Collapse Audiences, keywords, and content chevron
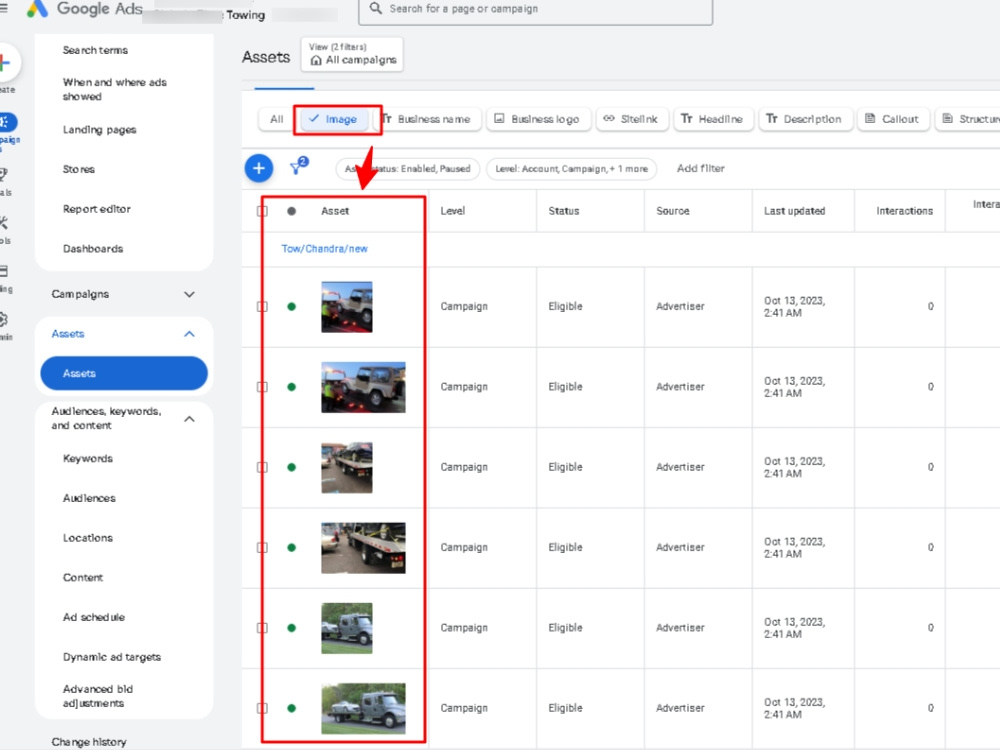Viewport: 1000px width, 750px height. pyautogui.click(x=189, y=419)
